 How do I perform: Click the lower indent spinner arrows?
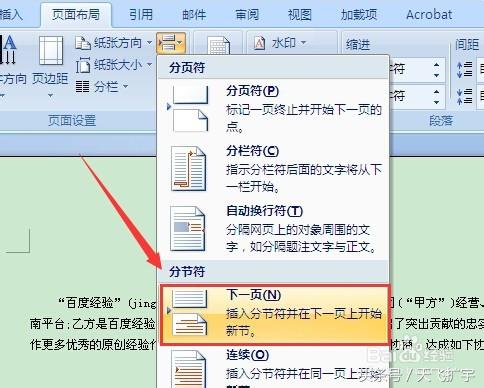coord(437,97)
